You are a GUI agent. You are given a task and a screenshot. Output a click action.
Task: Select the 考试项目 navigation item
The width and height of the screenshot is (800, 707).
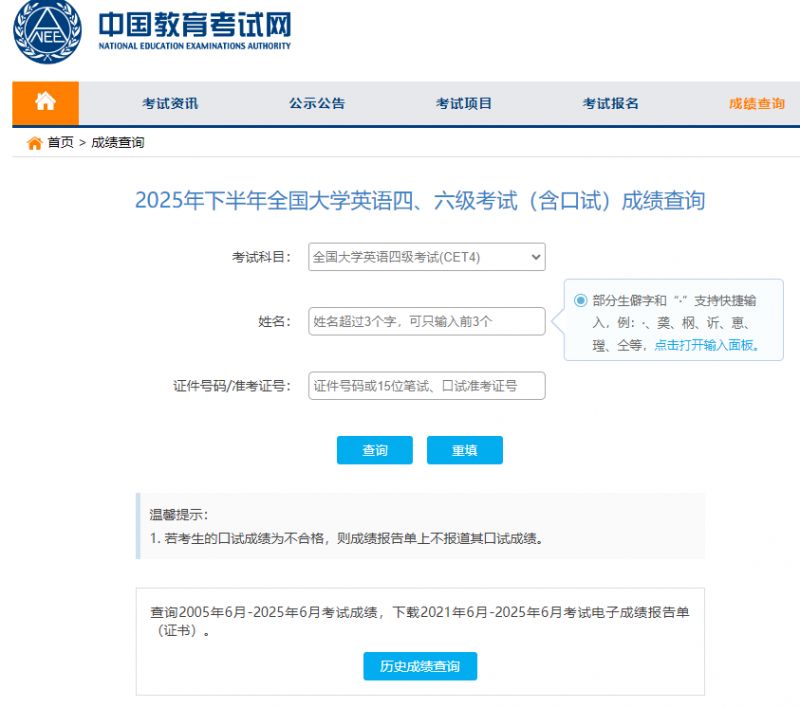[463, 103]
